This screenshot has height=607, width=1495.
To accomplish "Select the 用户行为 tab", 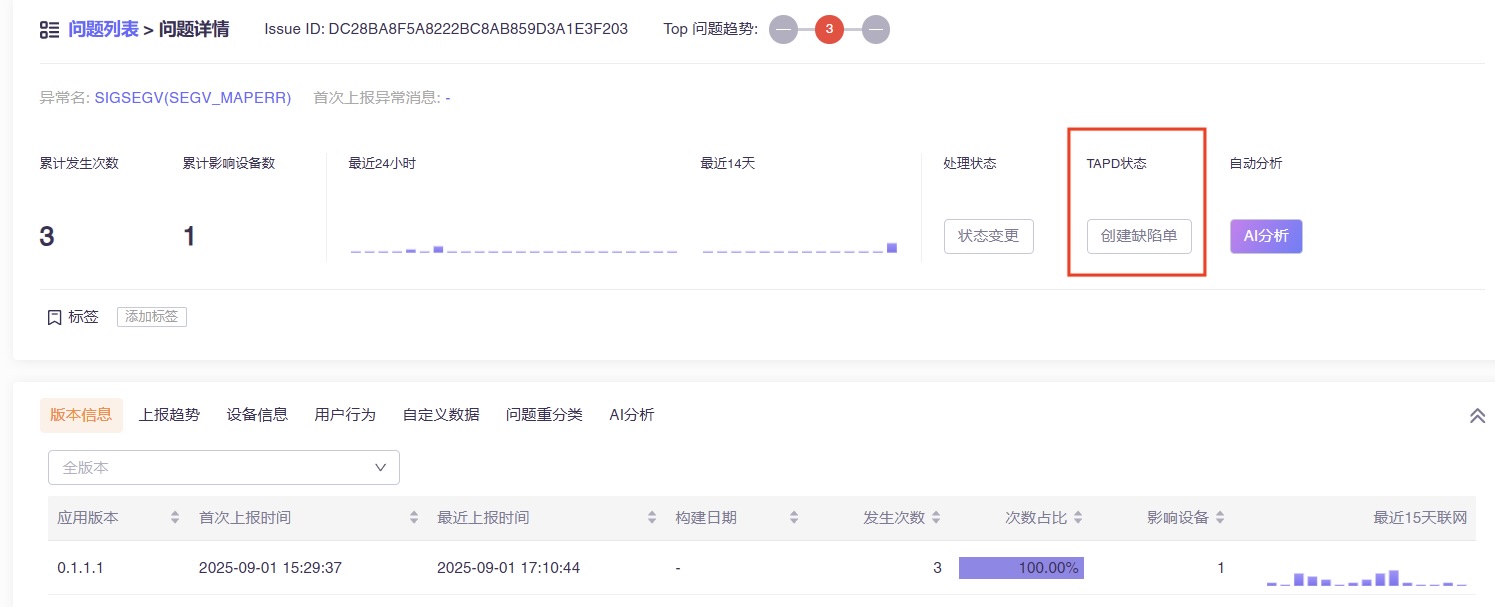I will click(x=345, y=414).
